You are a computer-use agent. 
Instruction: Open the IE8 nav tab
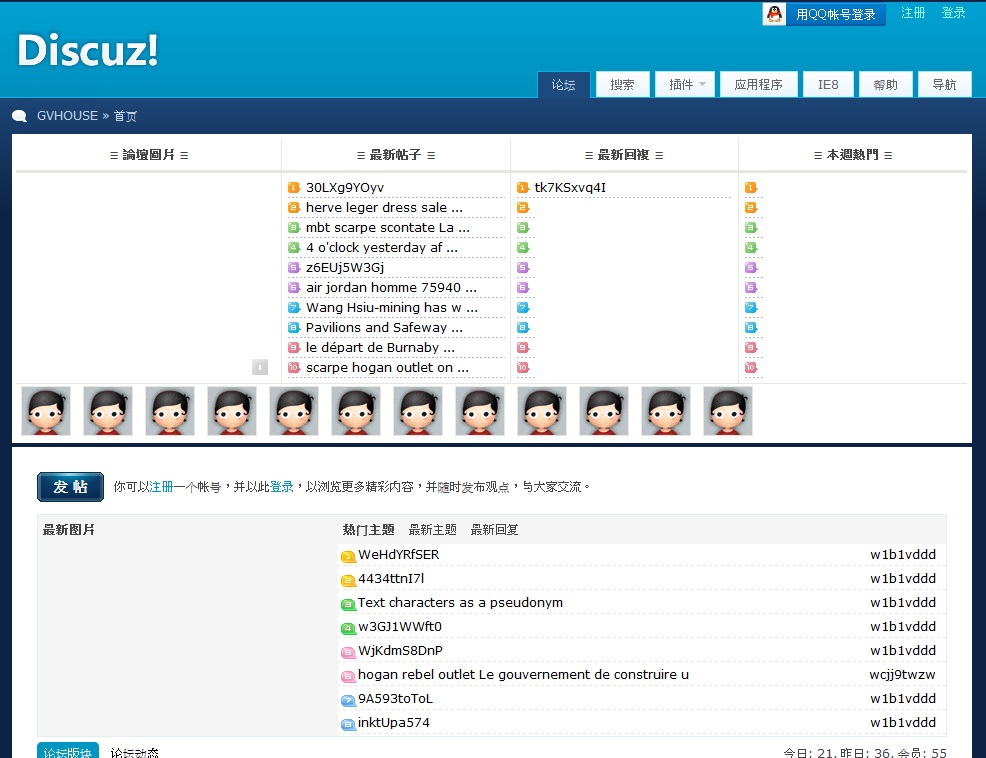(828, 84)
